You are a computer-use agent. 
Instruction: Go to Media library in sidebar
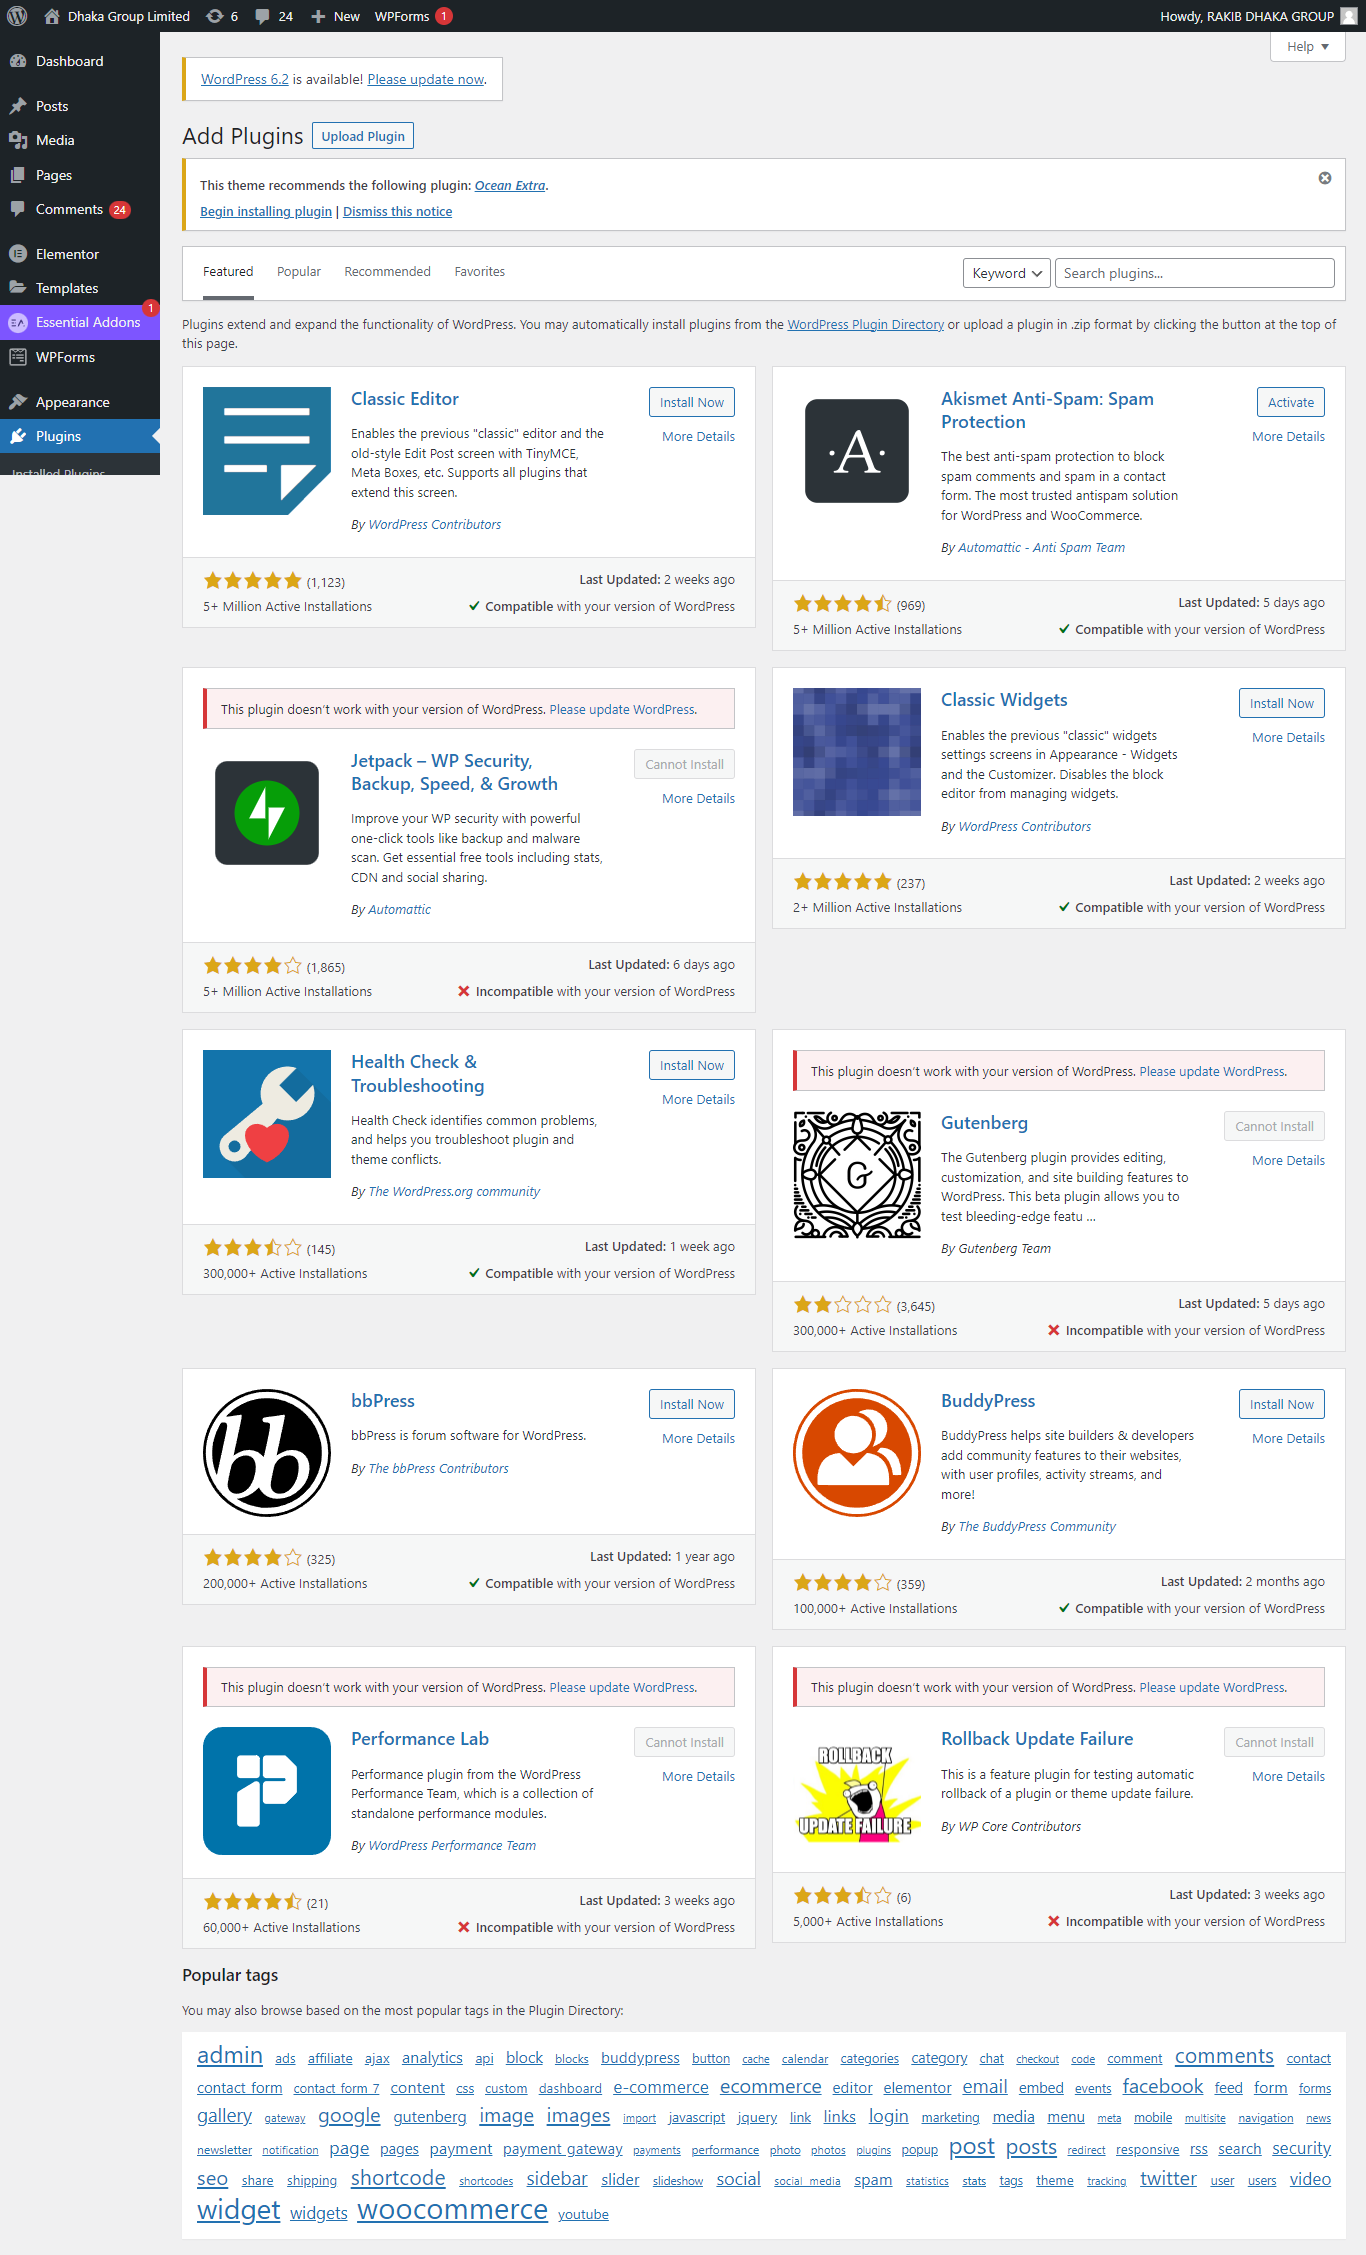[x=55, y=140]
